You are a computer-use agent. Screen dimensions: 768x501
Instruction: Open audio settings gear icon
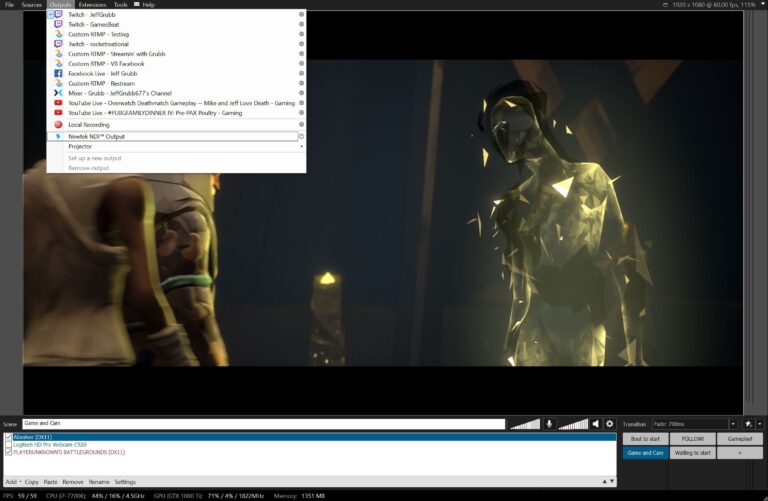(610, 424)
